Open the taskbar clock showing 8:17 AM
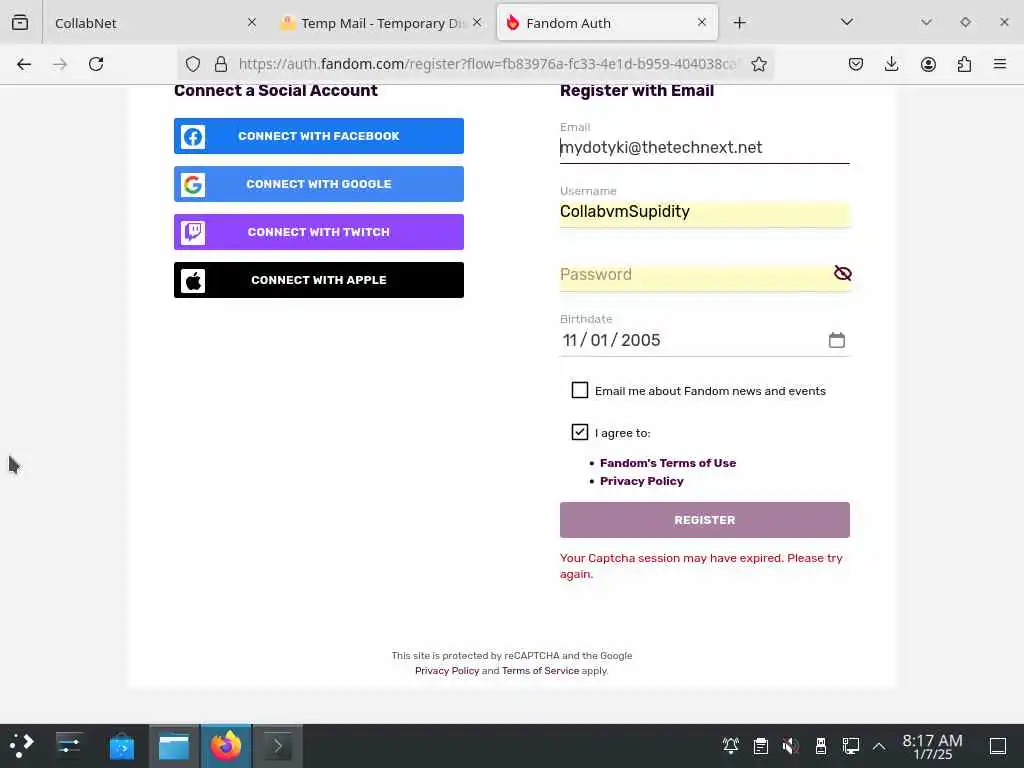 933,746
